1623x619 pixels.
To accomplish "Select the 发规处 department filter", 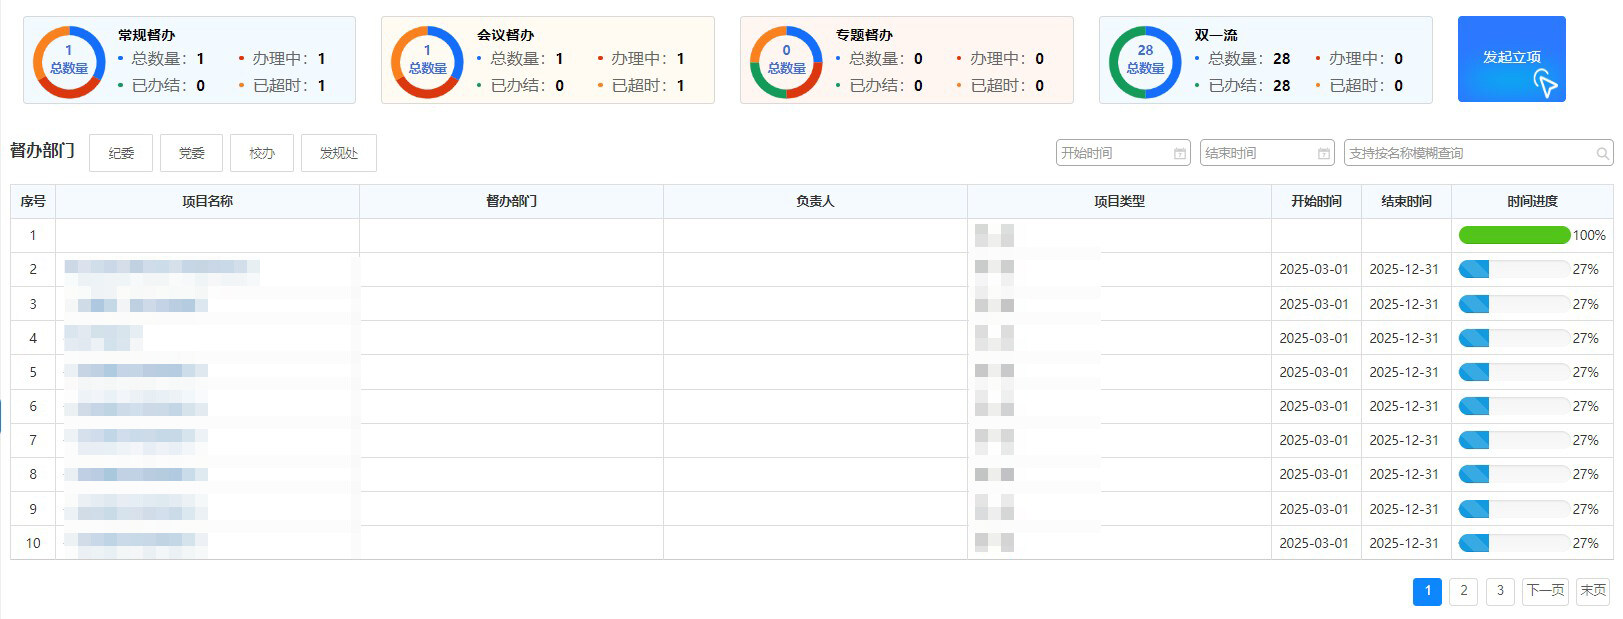I will [x=339, y=153].
